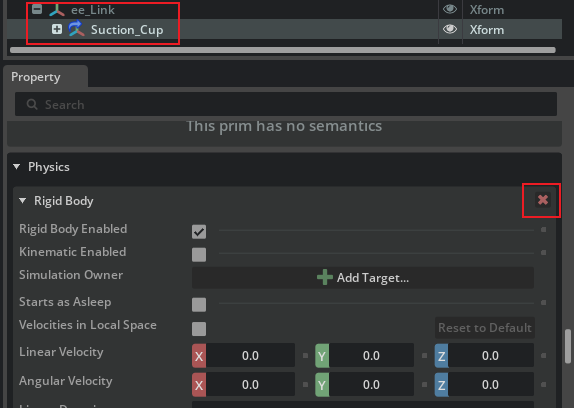Click the blue Z label of Linear Velocity

(x=441, y=356)
